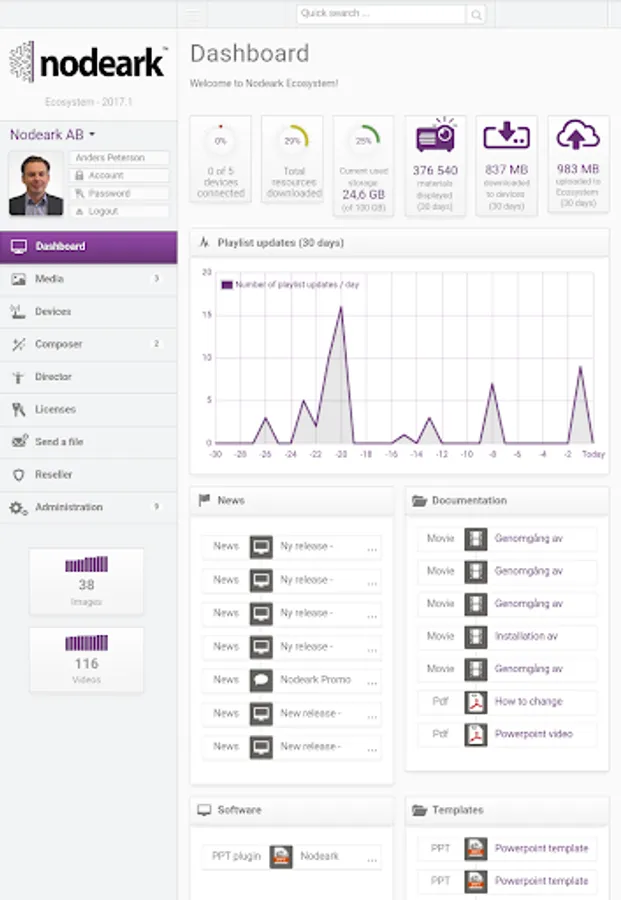Click the Devices icon in sidebar

[18, 312]
